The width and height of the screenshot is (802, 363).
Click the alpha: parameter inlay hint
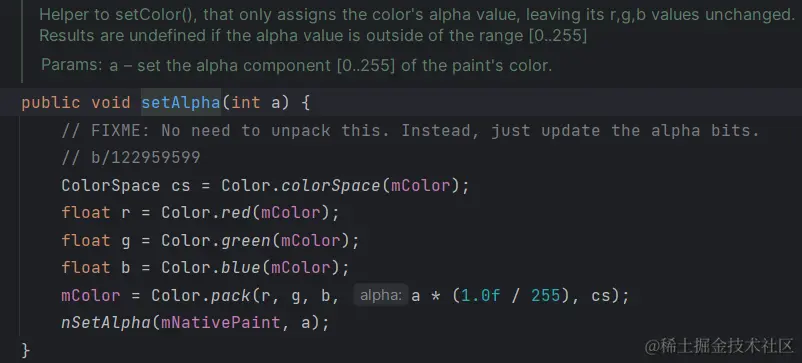pos(381,296)
